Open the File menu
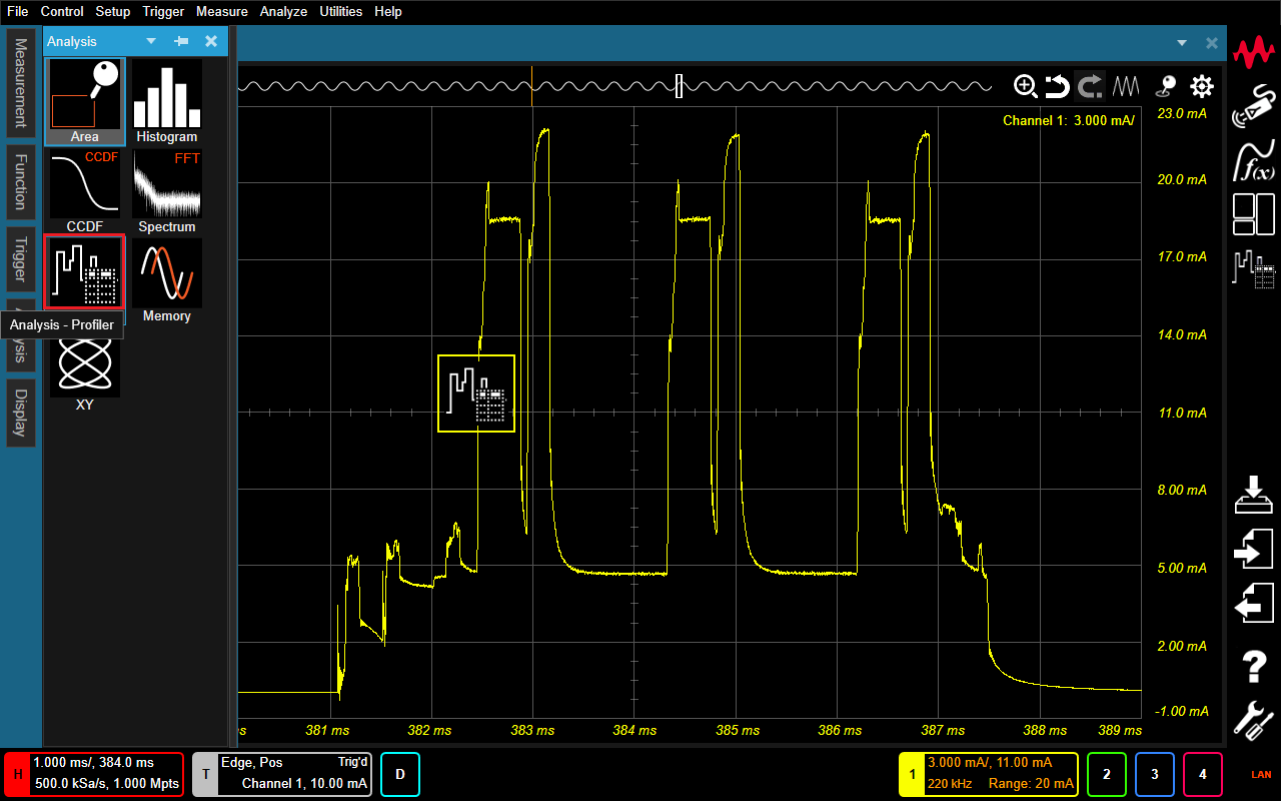Image resolution: width=1281 pixels, height=801 pixels. tap(18, 12)
